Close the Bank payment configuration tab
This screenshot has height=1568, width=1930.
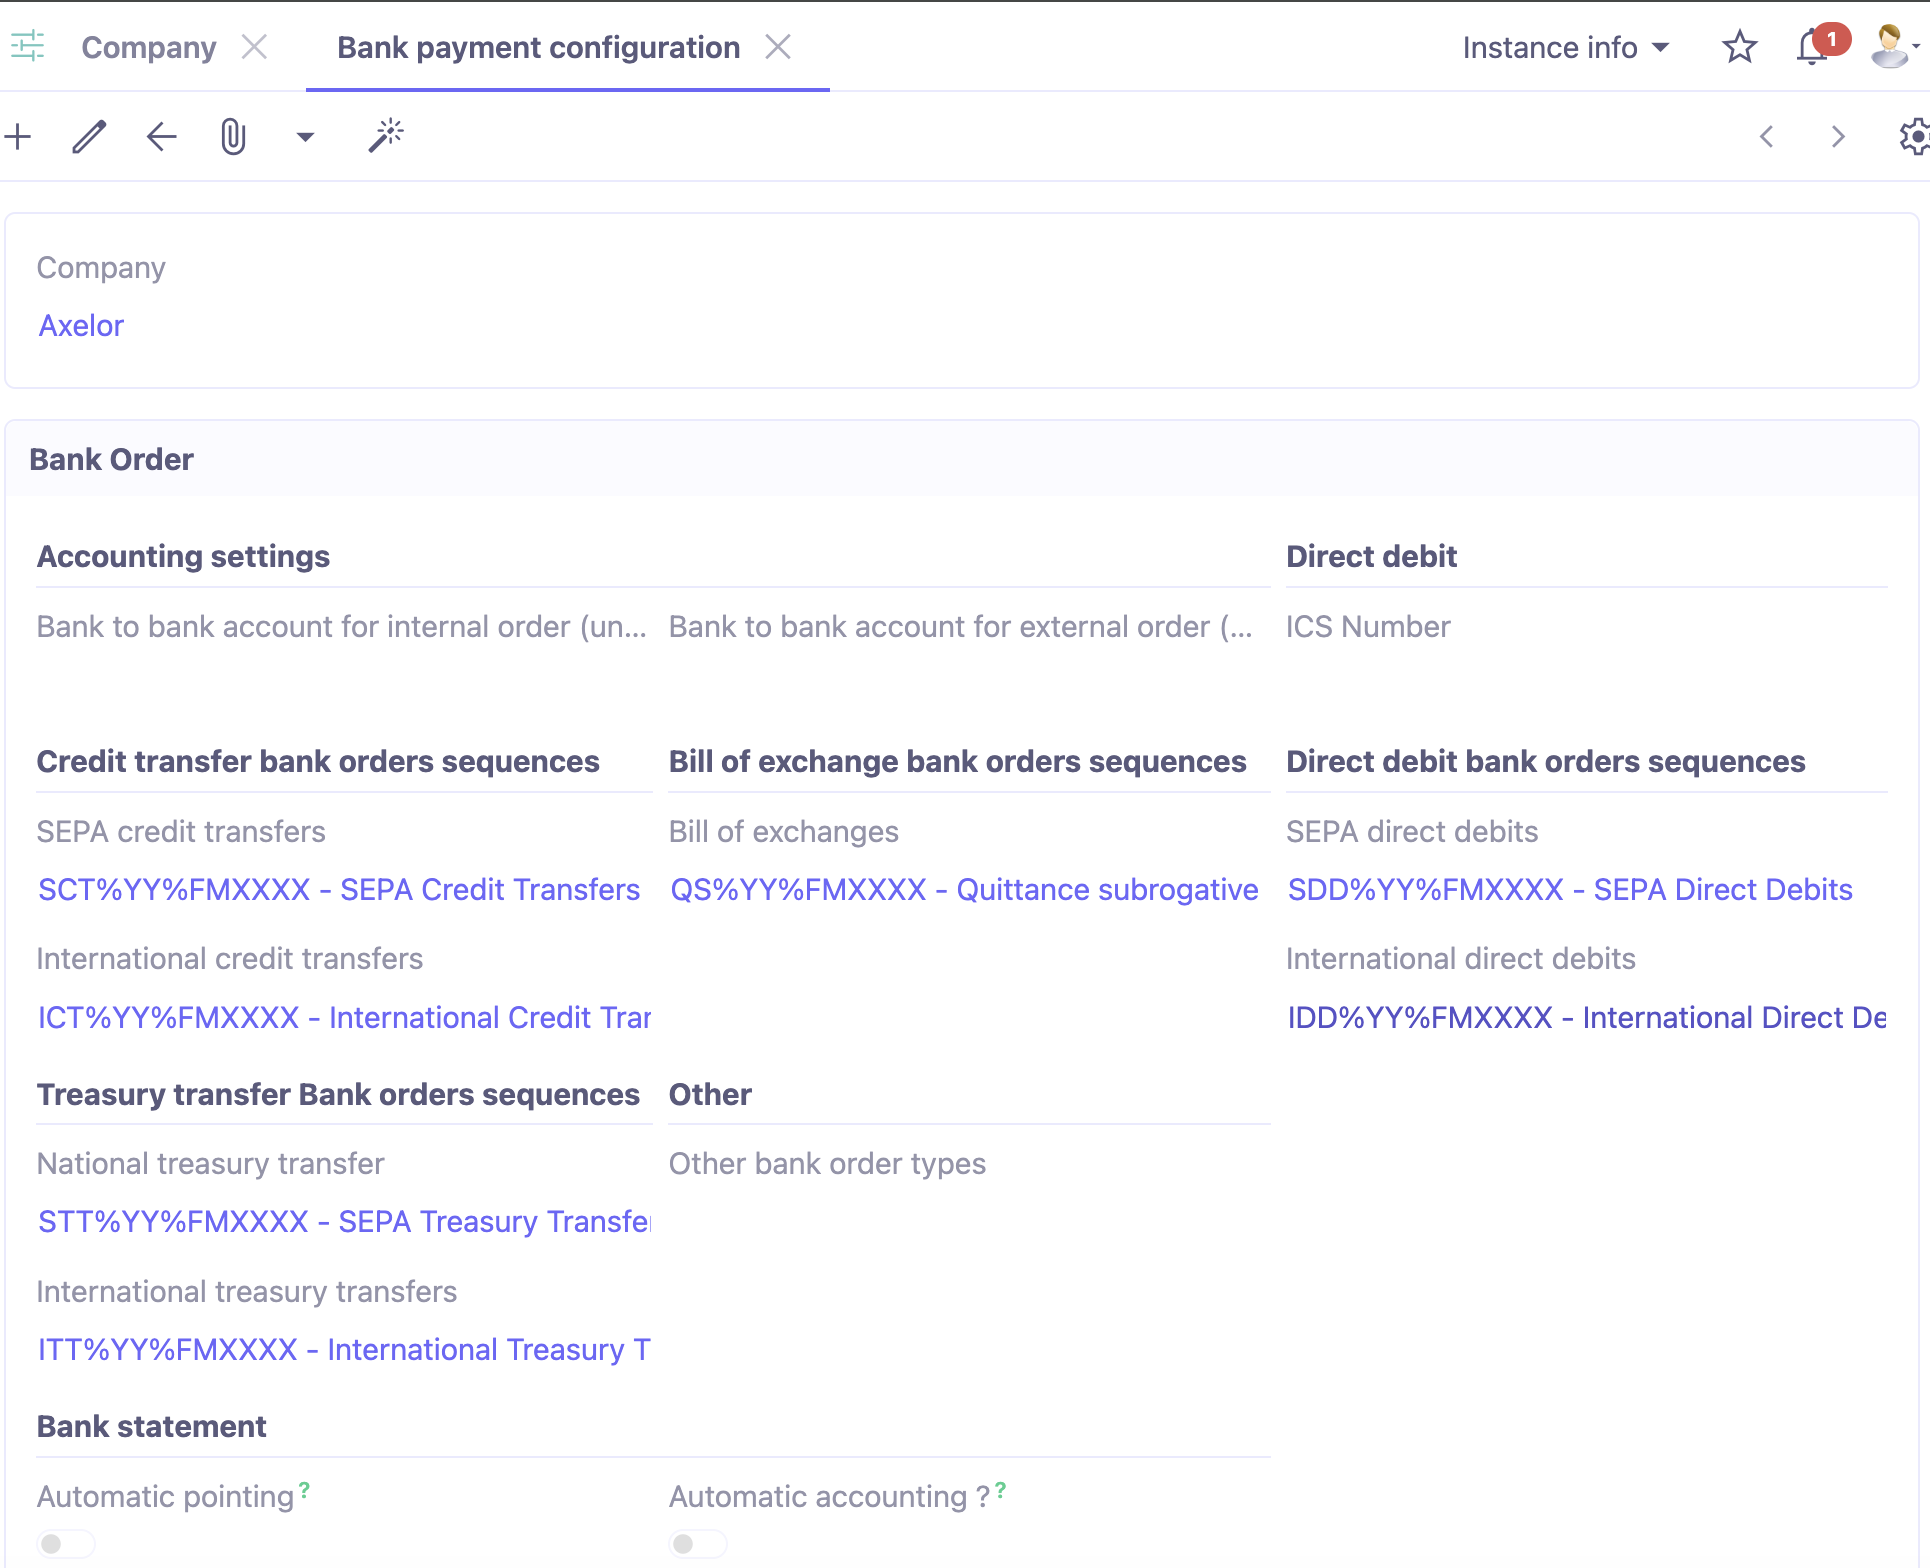[x=778, y=47]
